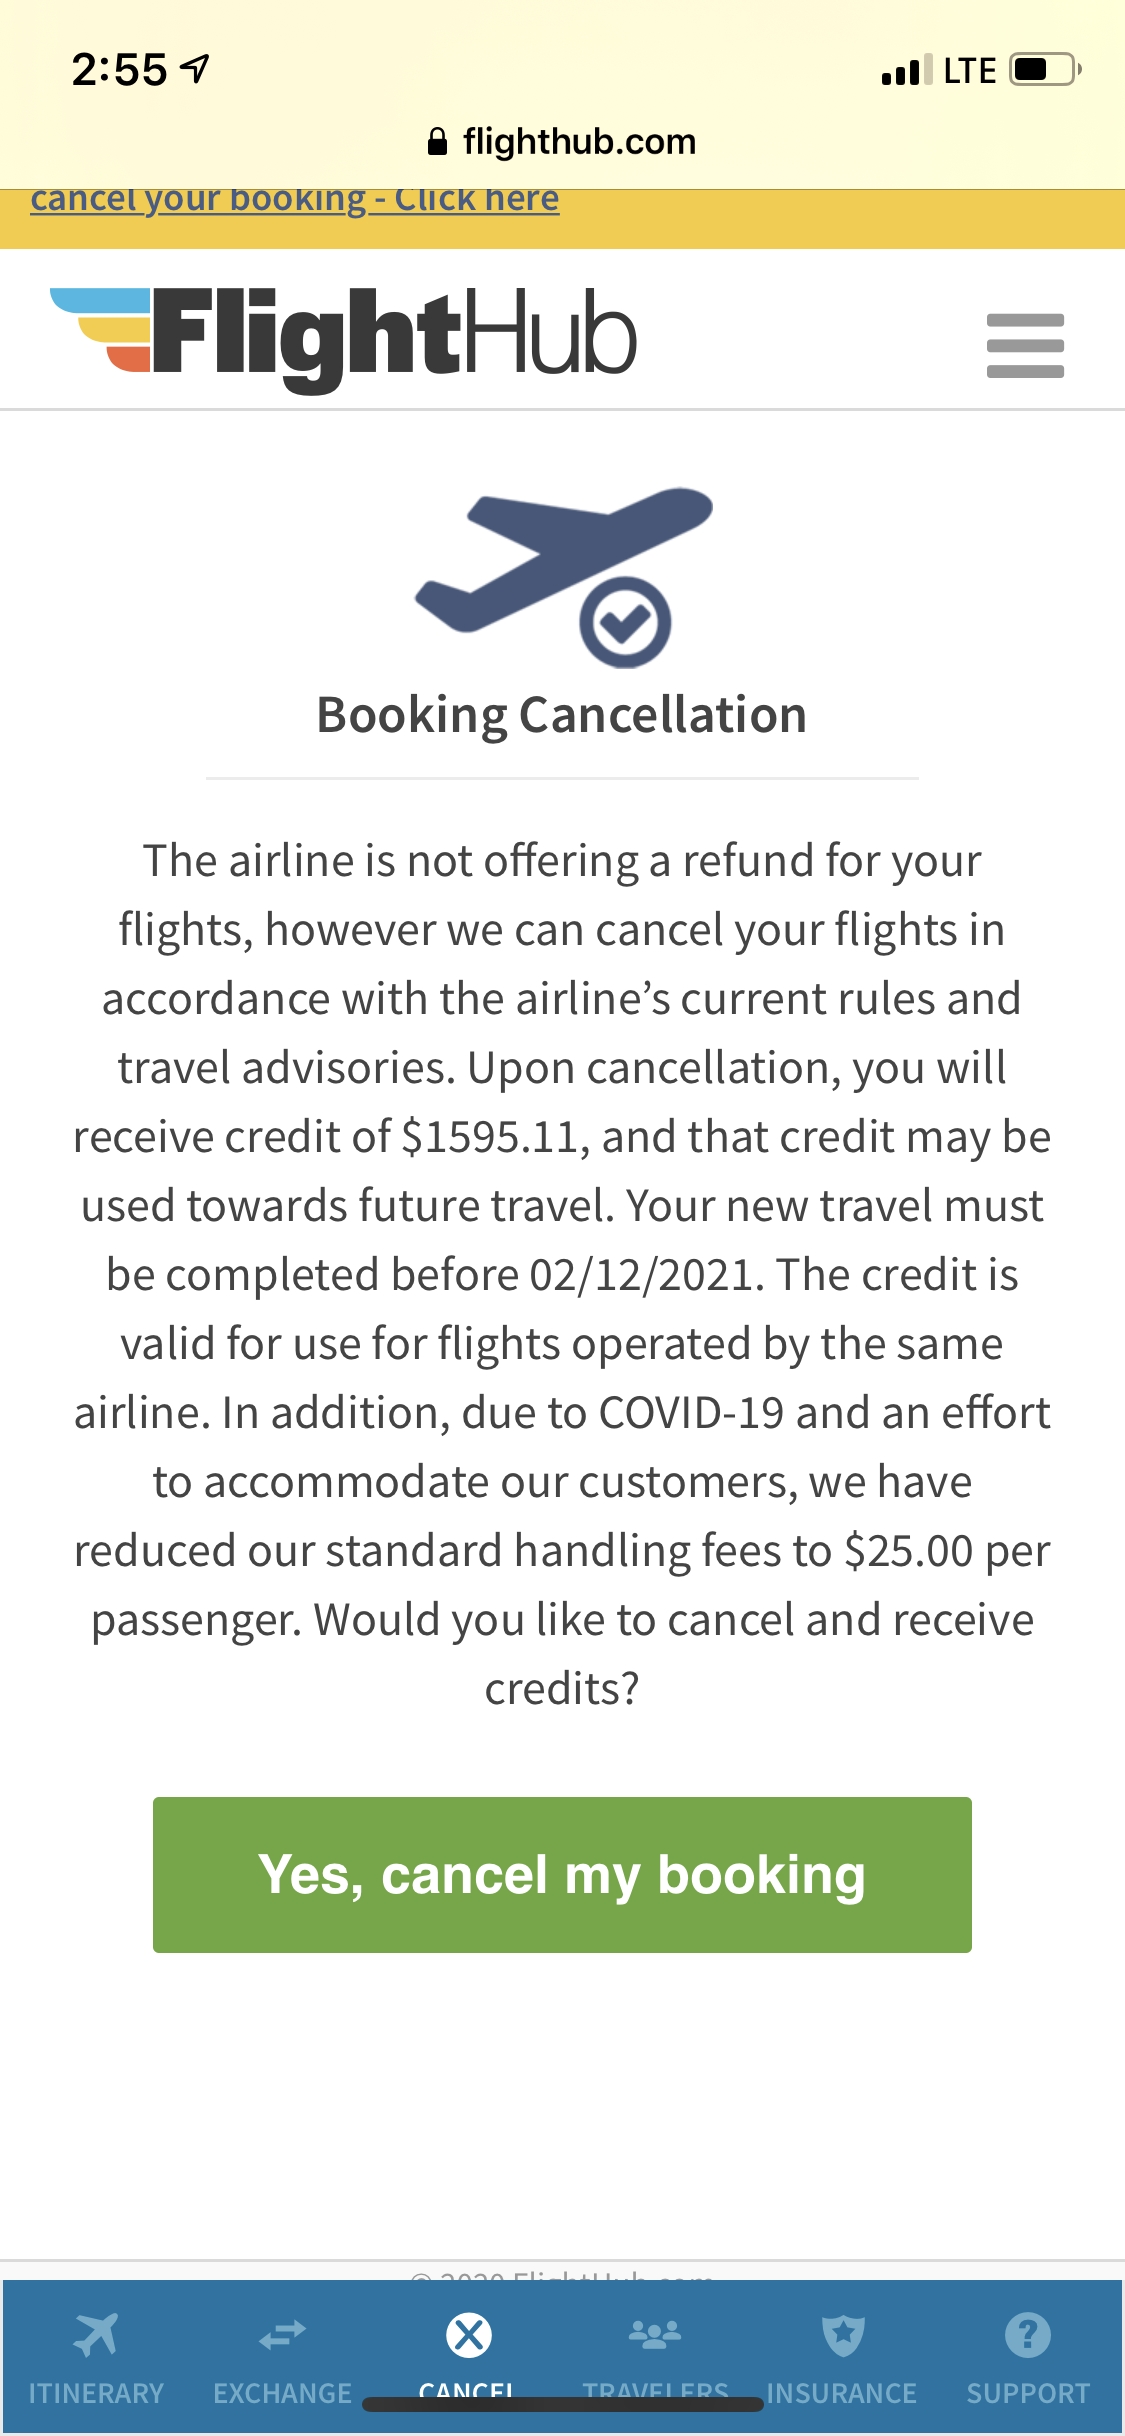
Task: Tap the Travelers group icon
Action: coord(656,2333)
